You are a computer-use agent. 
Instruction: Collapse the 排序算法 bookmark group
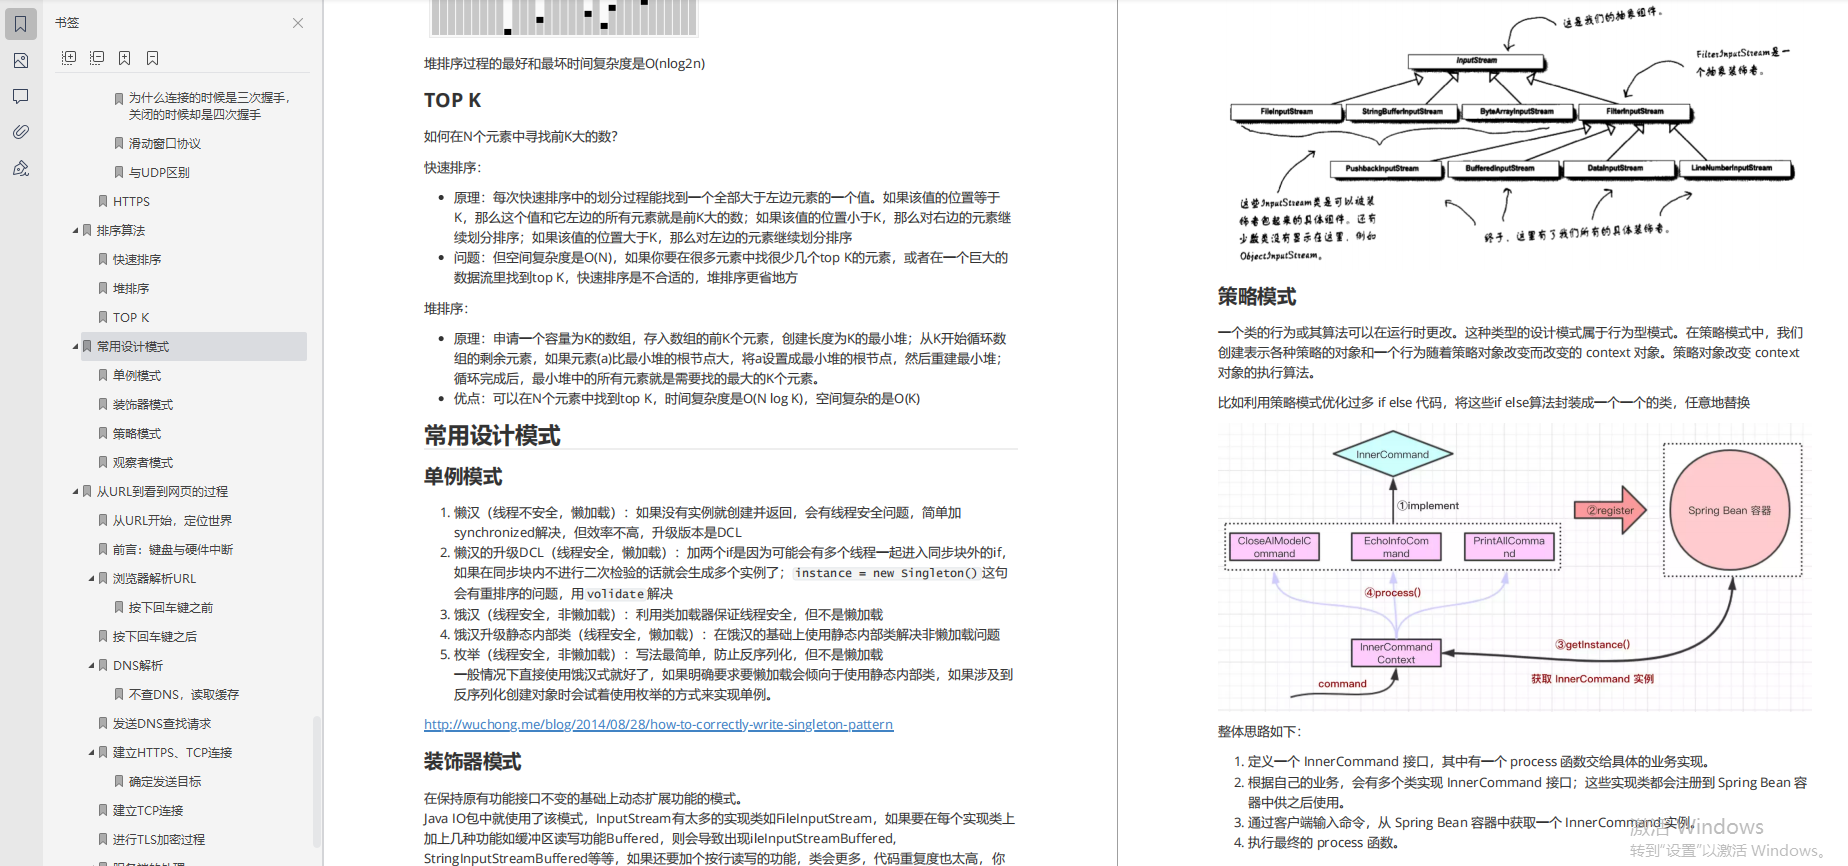(x=75, y=230)
